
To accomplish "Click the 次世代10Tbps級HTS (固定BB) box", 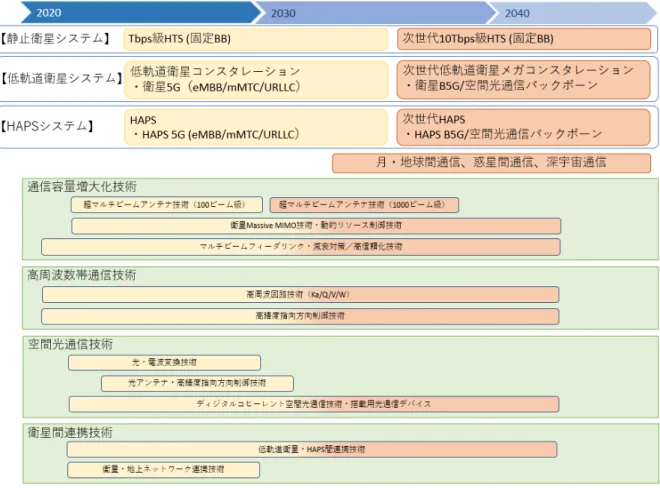I will [524, 39].
